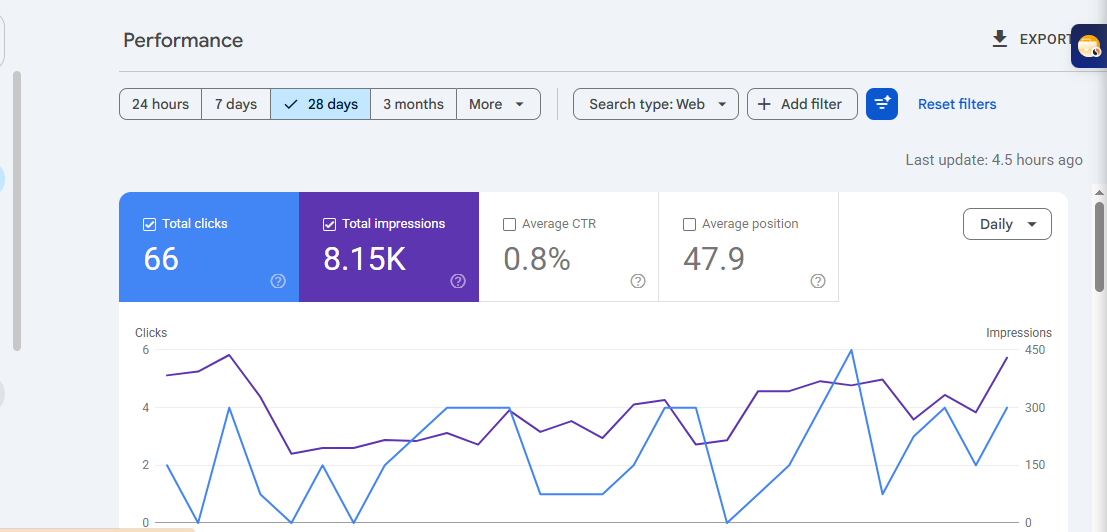Select the 24 hours date range

[160, 104]
